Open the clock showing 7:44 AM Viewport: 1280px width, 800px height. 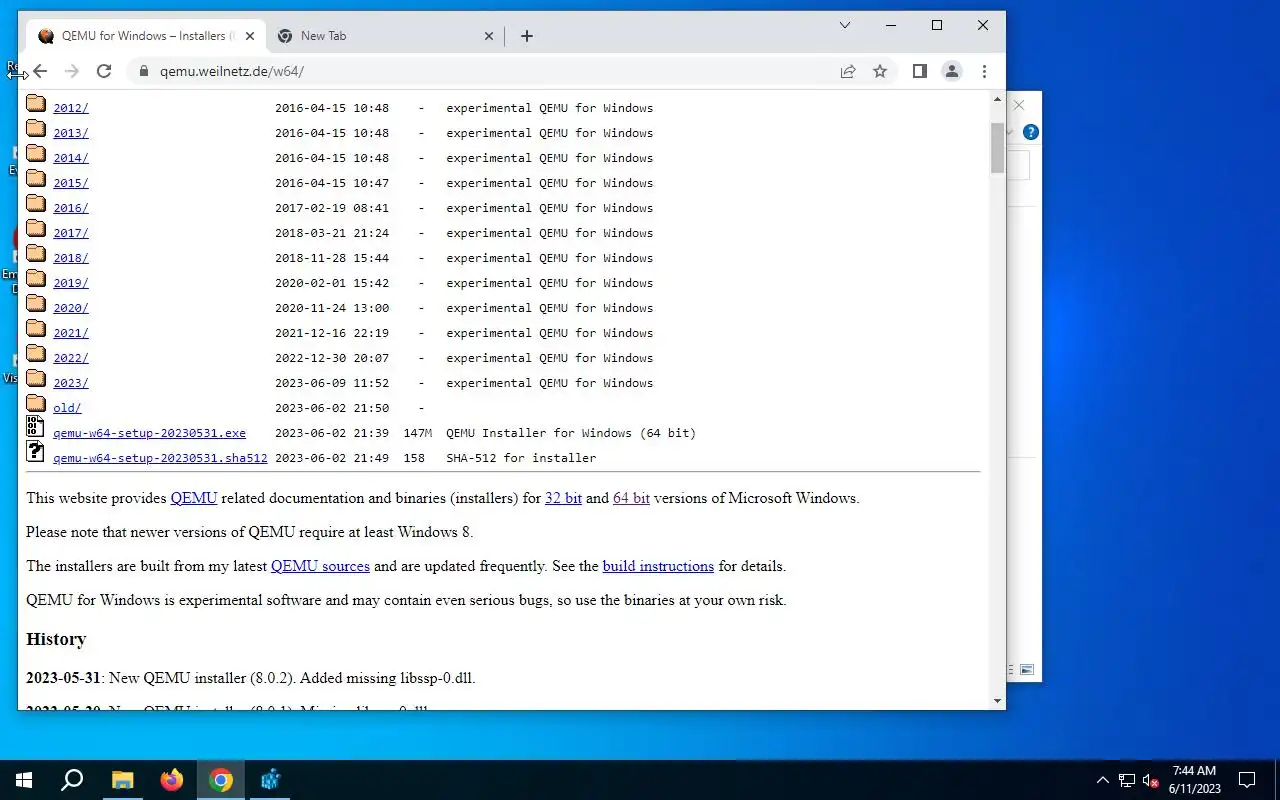coord(1194,780)
